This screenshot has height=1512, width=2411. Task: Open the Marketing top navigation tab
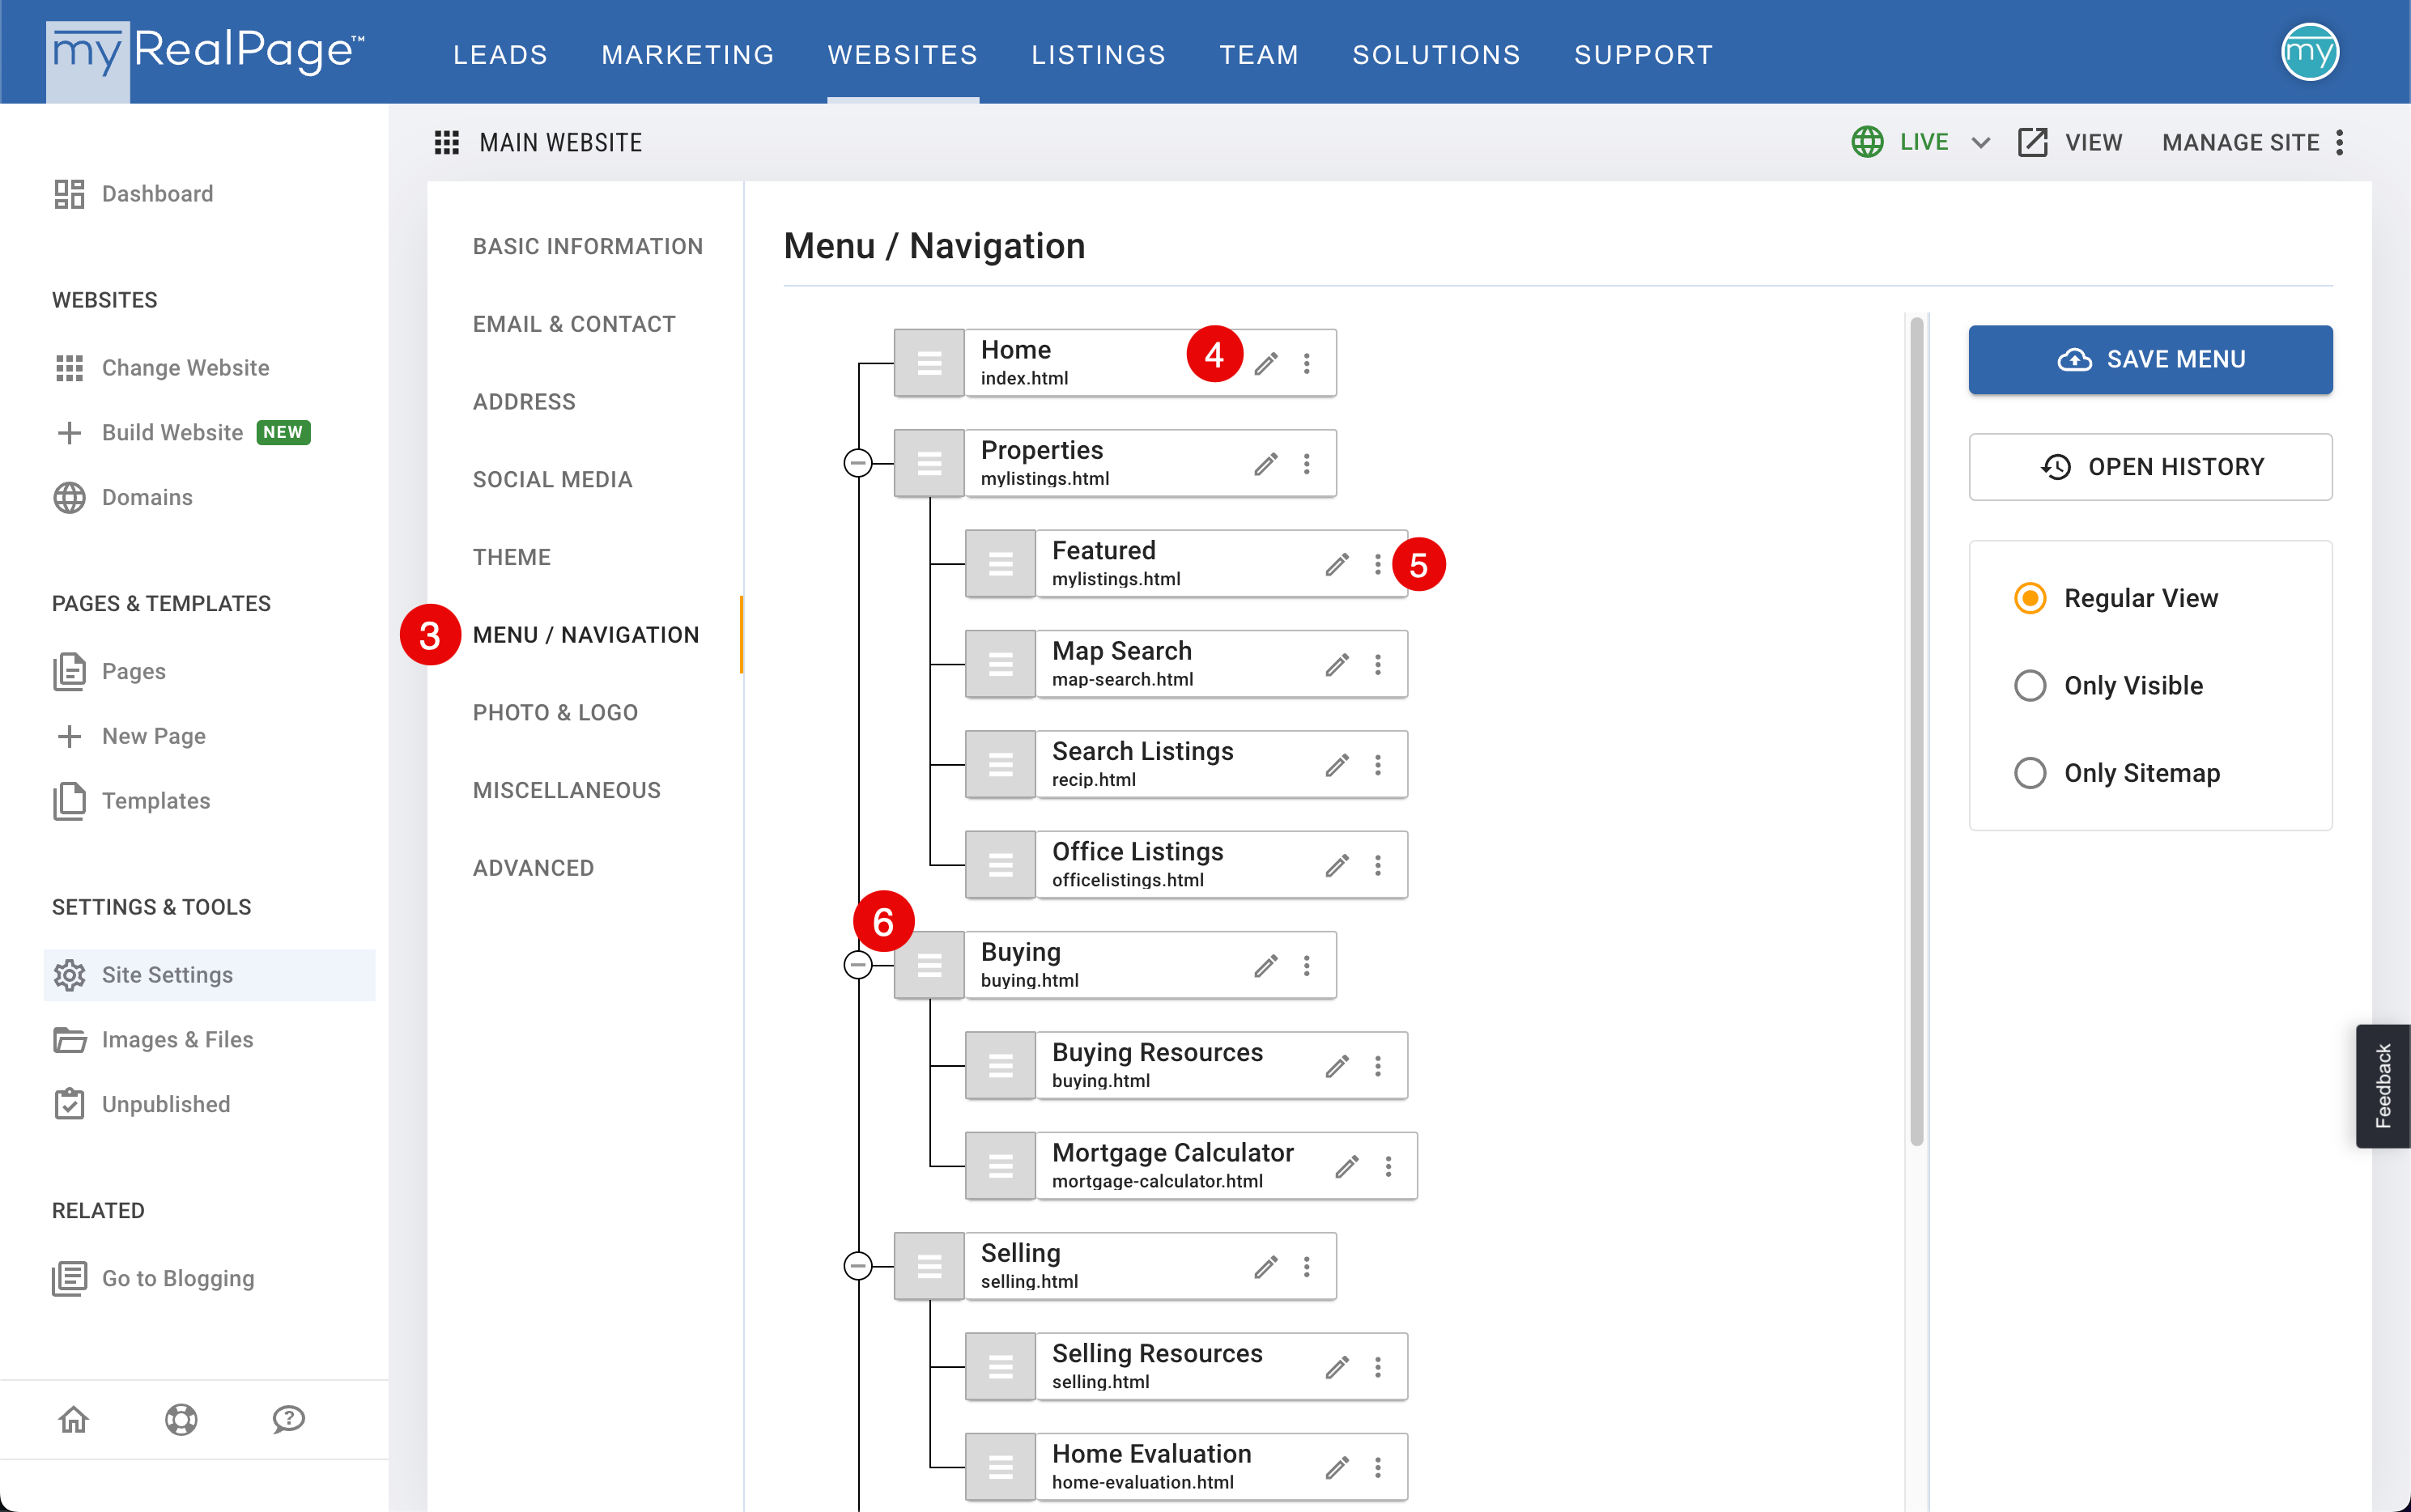(688, 55)
